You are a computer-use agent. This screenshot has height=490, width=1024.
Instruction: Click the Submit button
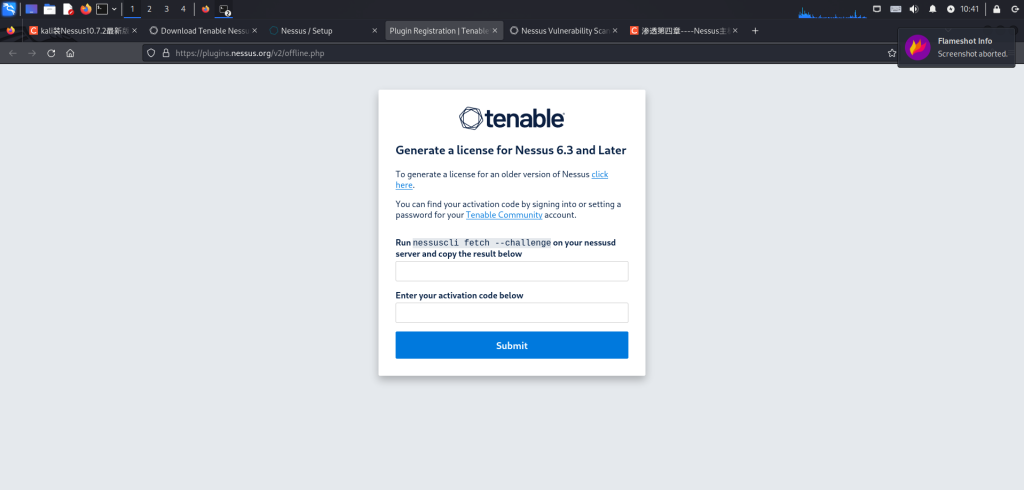tap(512, 345)
